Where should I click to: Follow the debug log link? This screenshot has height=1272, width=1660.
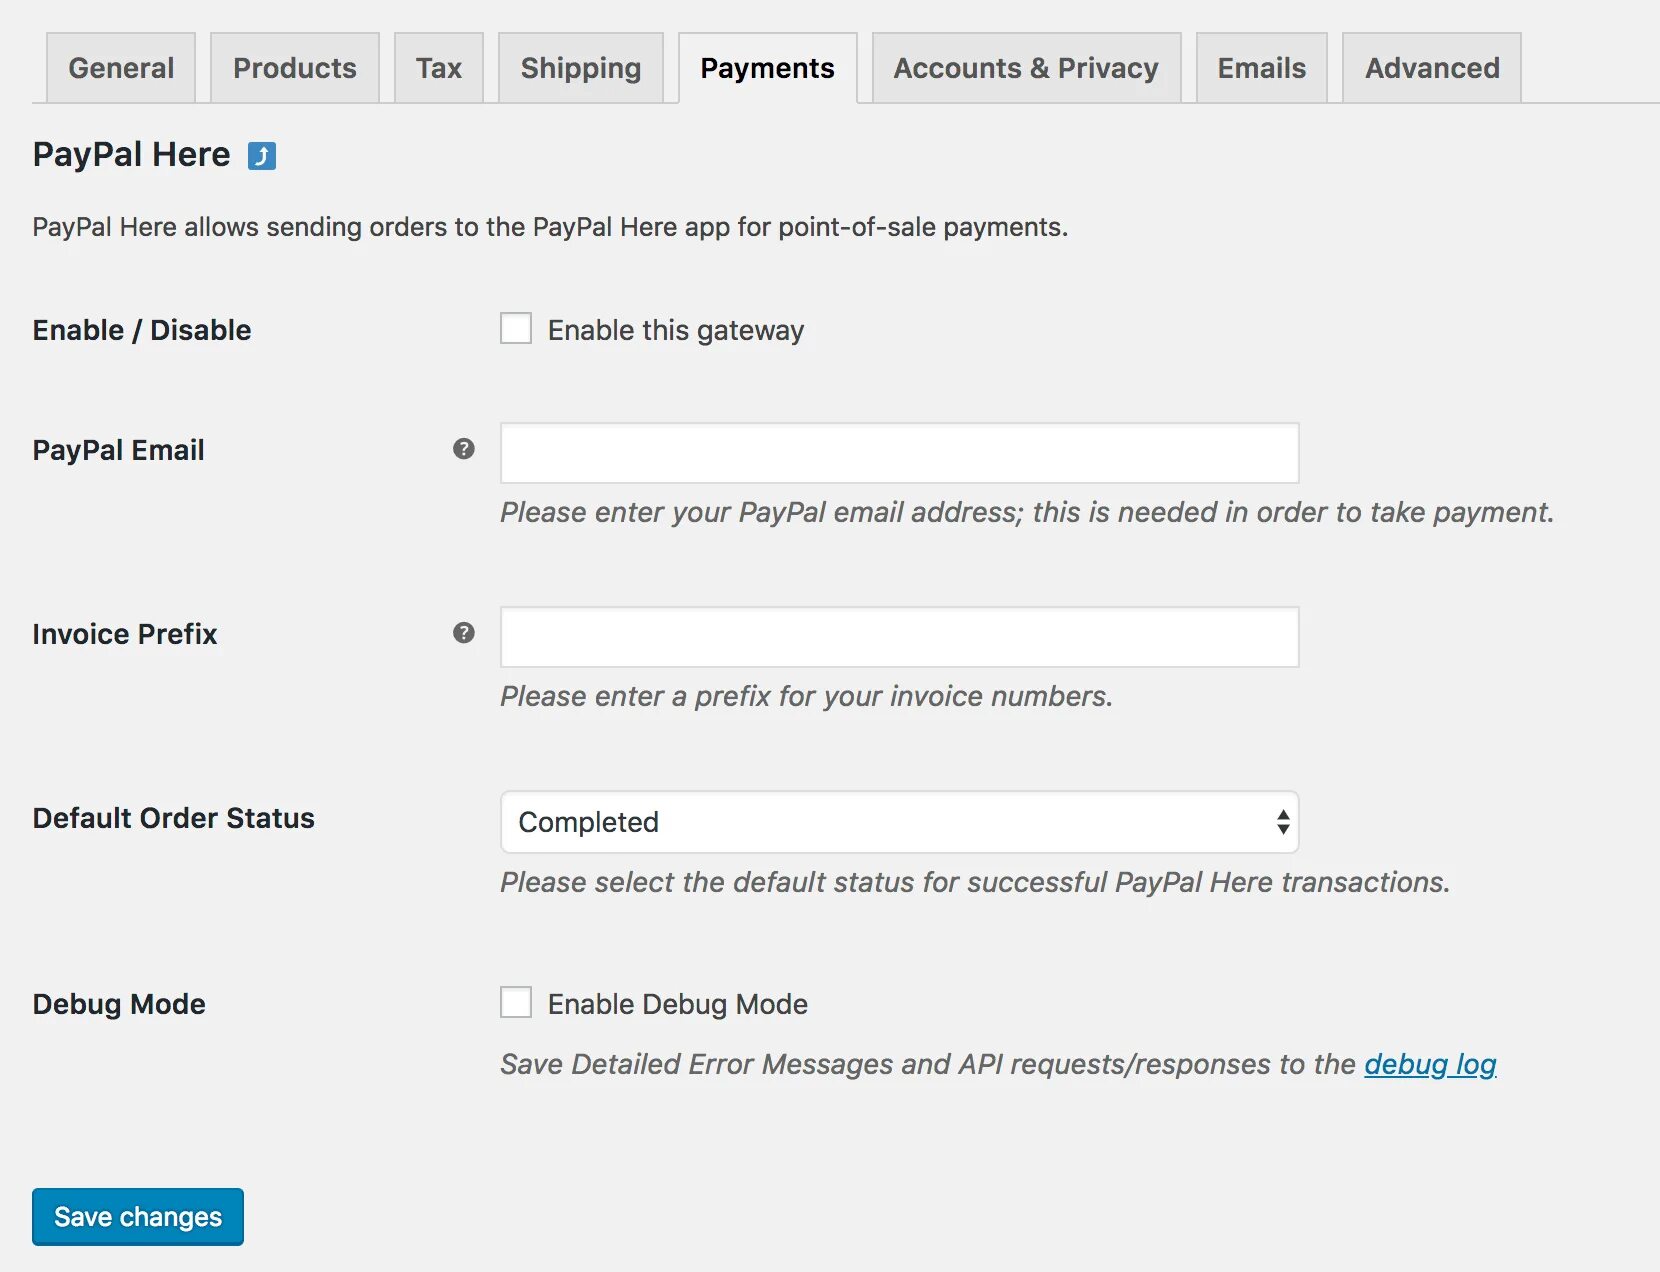point(1430,1064)
